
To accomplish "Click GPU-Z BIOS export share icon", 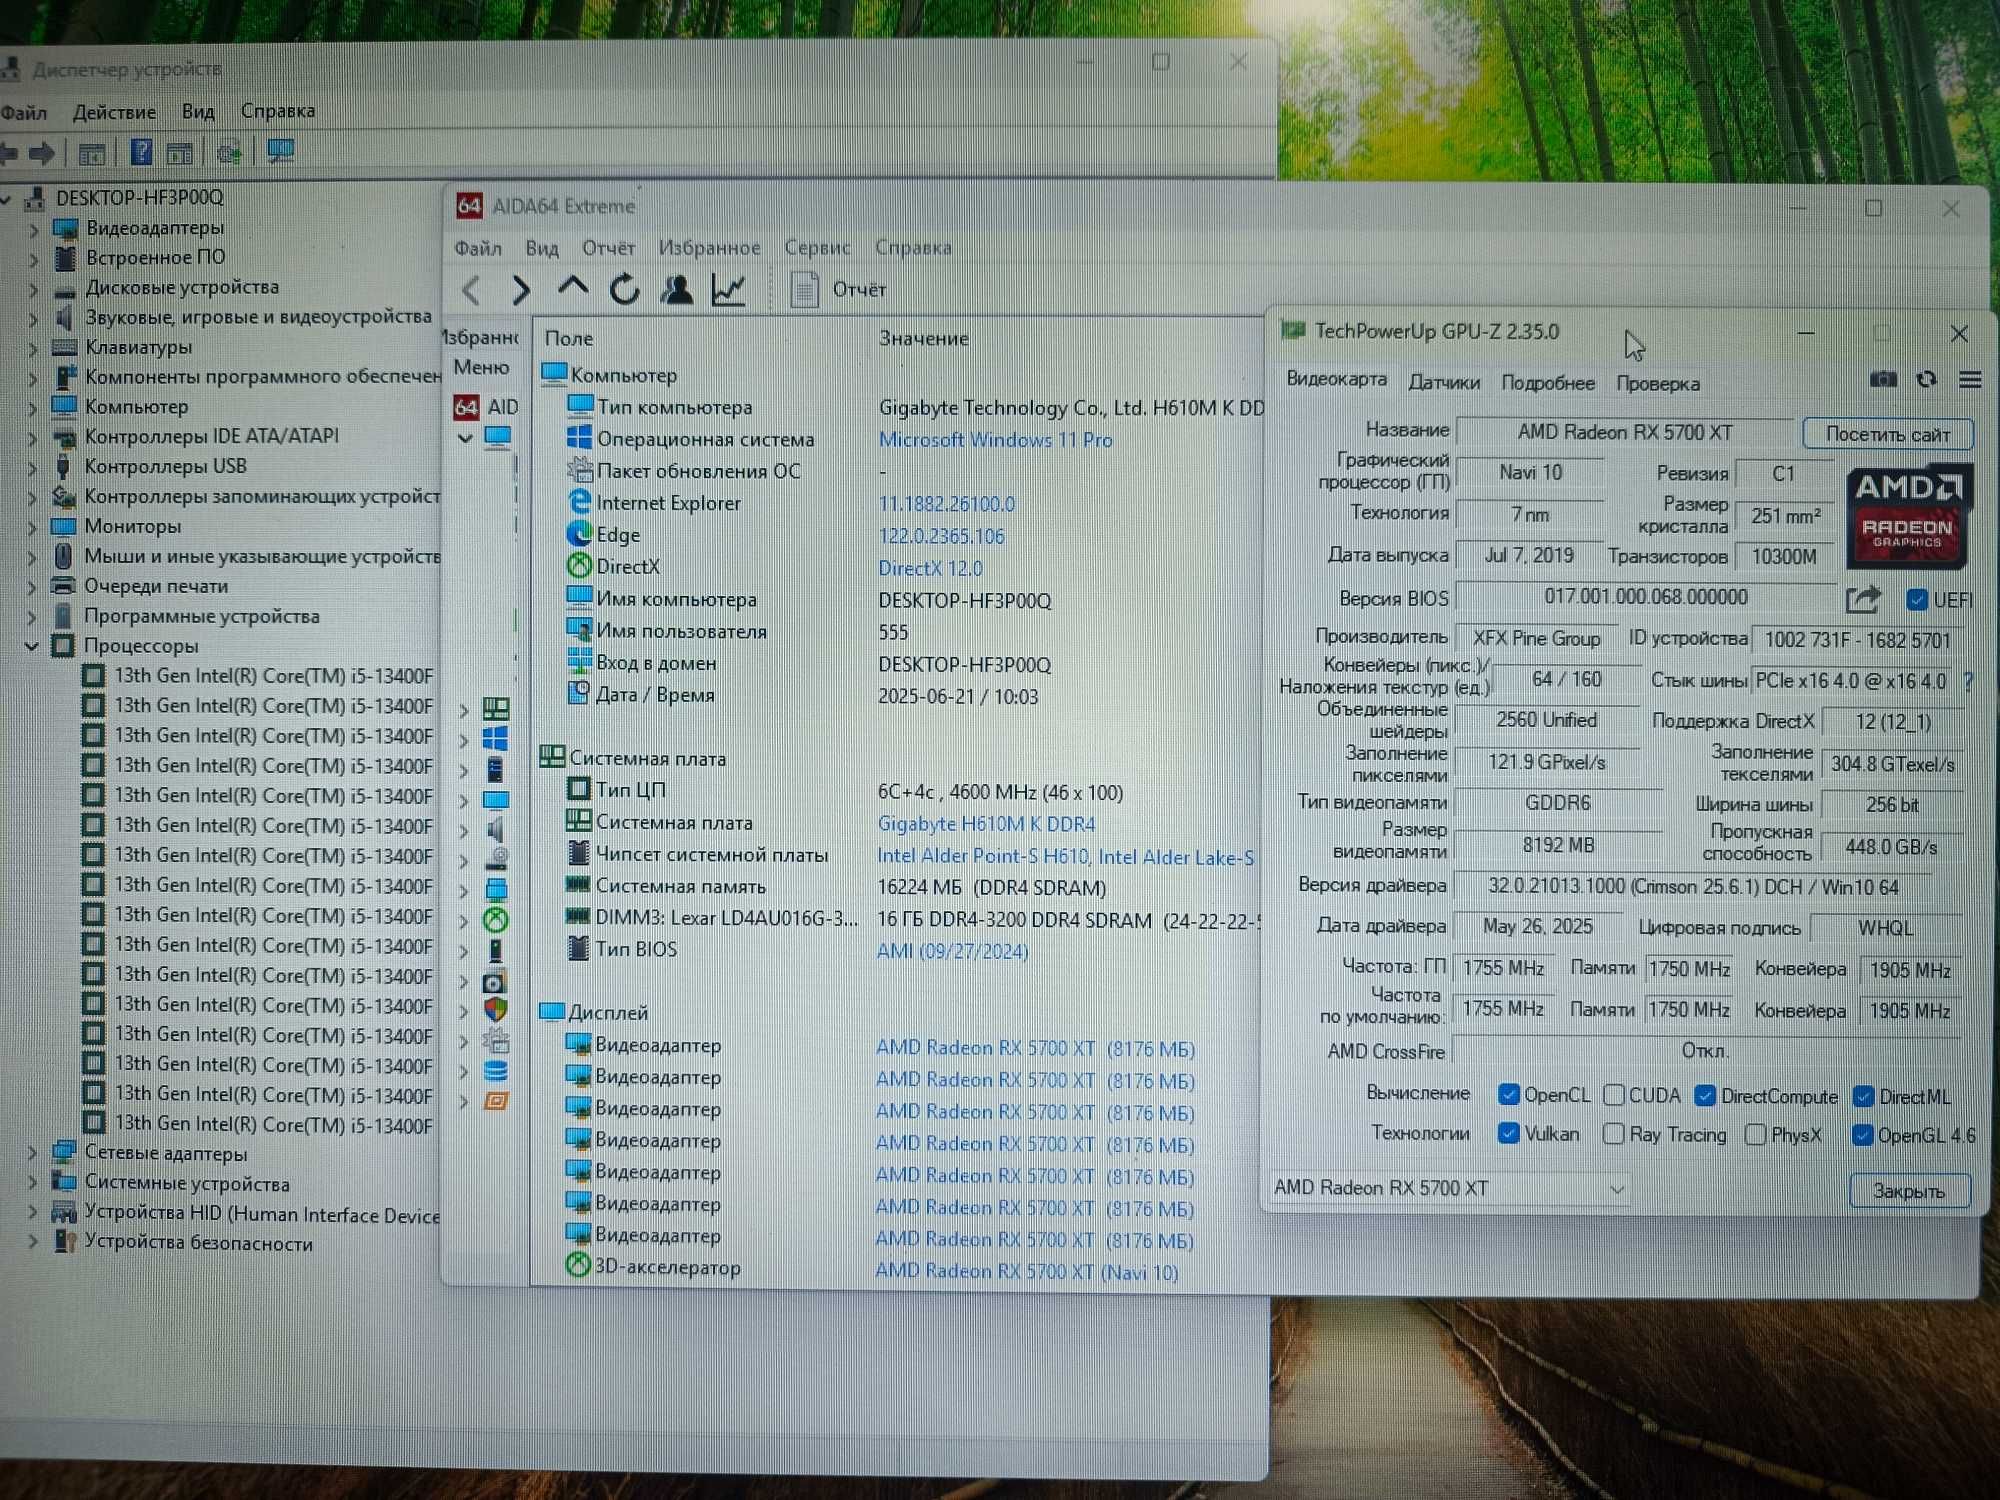I will pos(1863,599).
